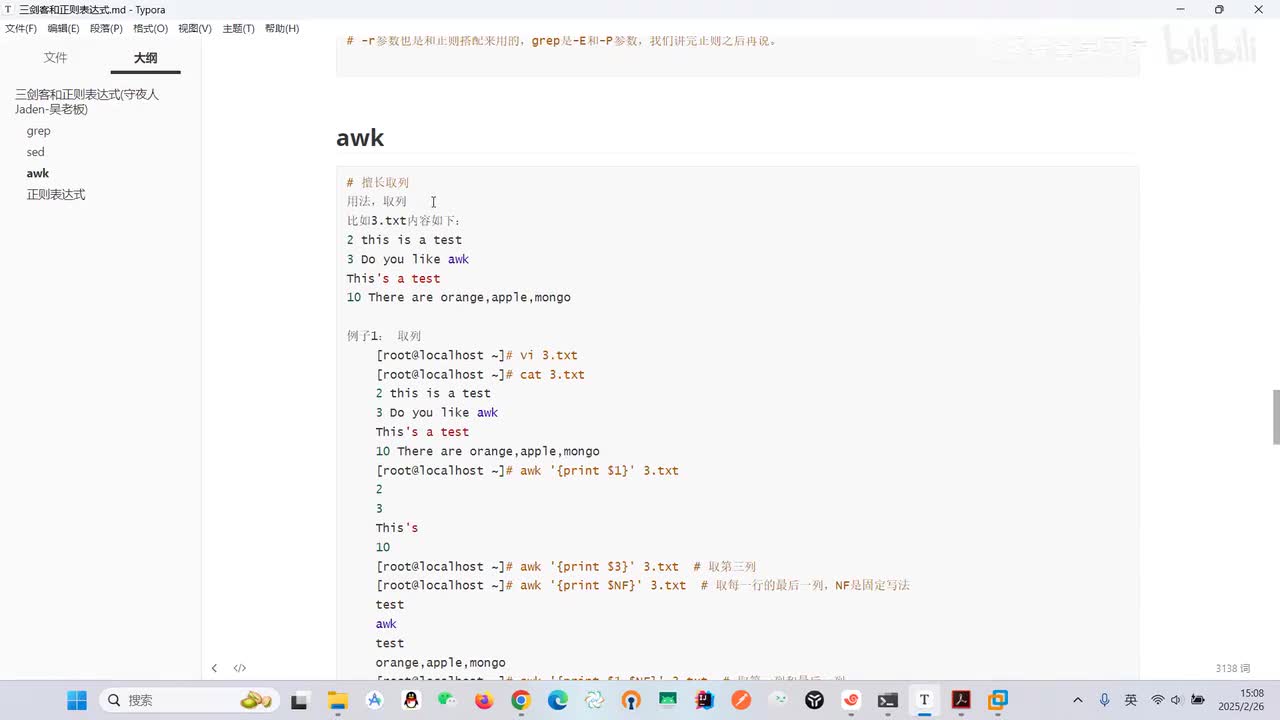Screen dimensions: 1280x720
Task: Open the Windows Start menu
Action: [x=77, y=700]
